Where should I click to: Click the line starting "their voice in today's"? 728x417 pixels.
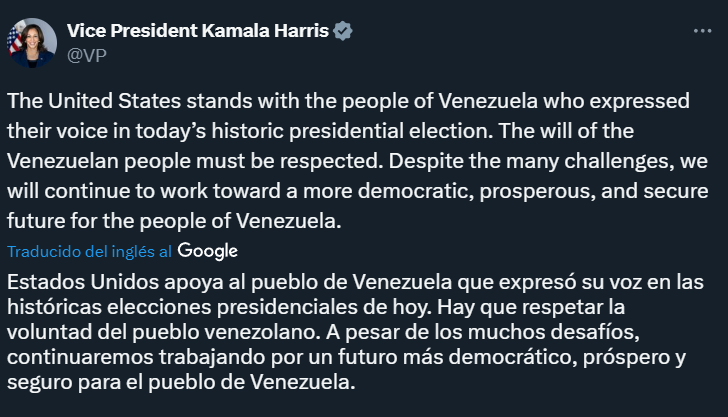pyautogui.click(x=320, y=131)
